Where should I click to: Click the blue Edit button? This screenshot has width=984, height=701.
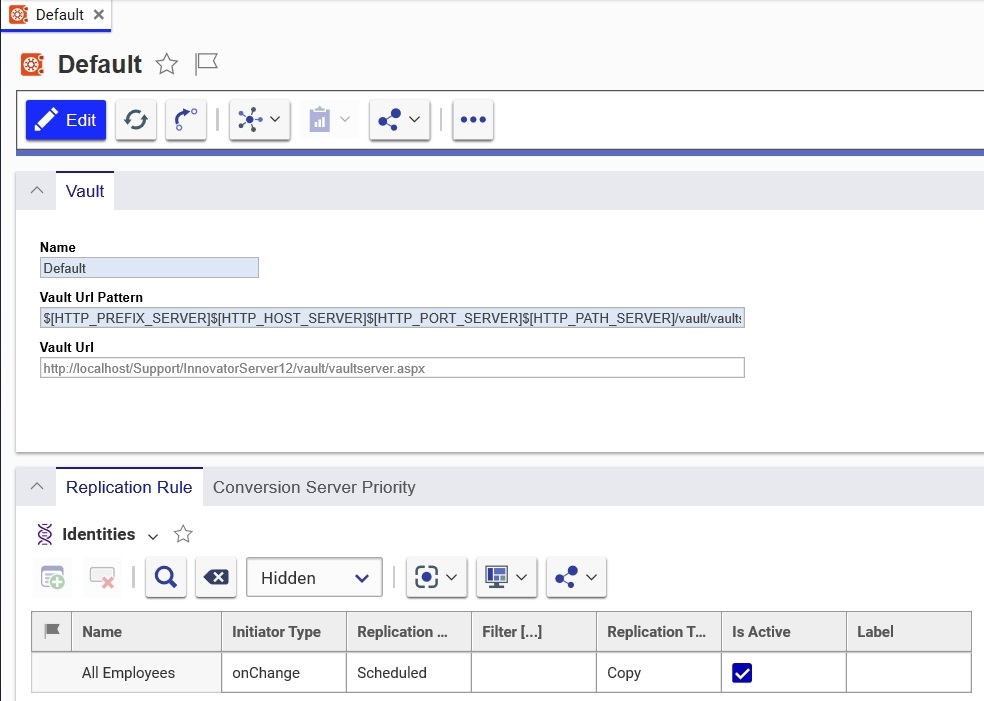(x=66, y=120)
